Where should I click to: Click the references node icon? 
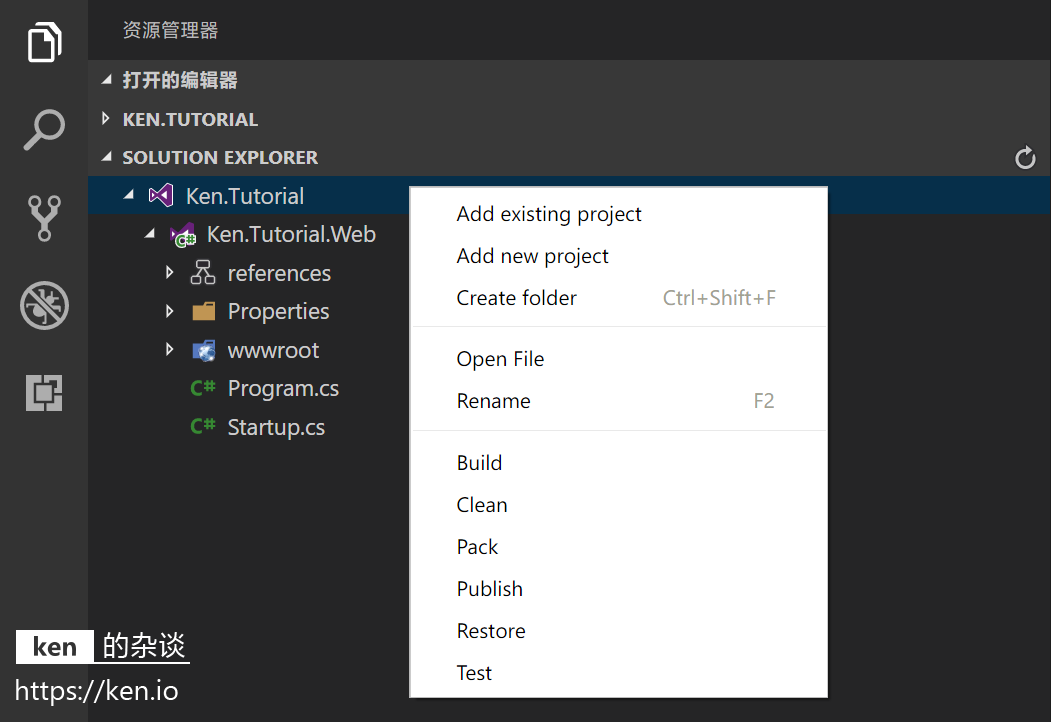(203, 273)
